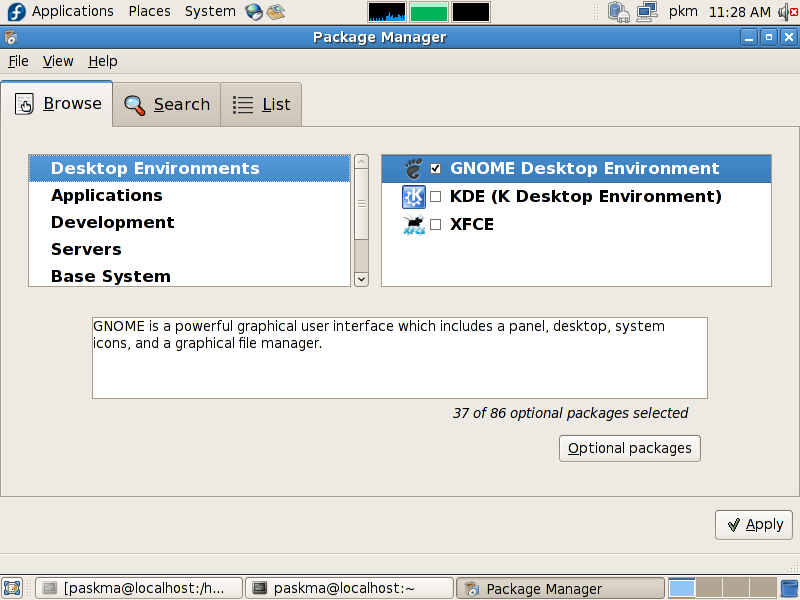Select the Desktop Environments category

[x=189, y=168]
